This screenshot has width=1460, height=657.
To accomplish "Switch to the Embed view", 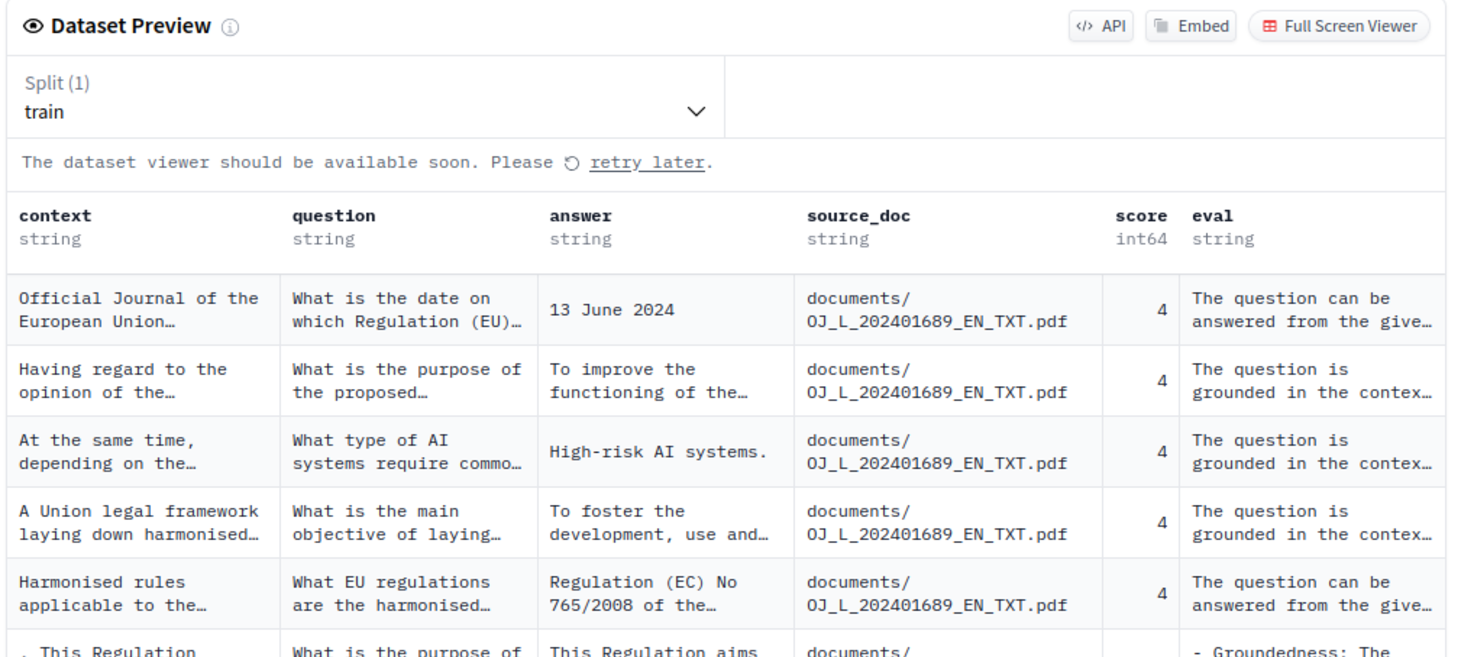I will coord(1190,26).
